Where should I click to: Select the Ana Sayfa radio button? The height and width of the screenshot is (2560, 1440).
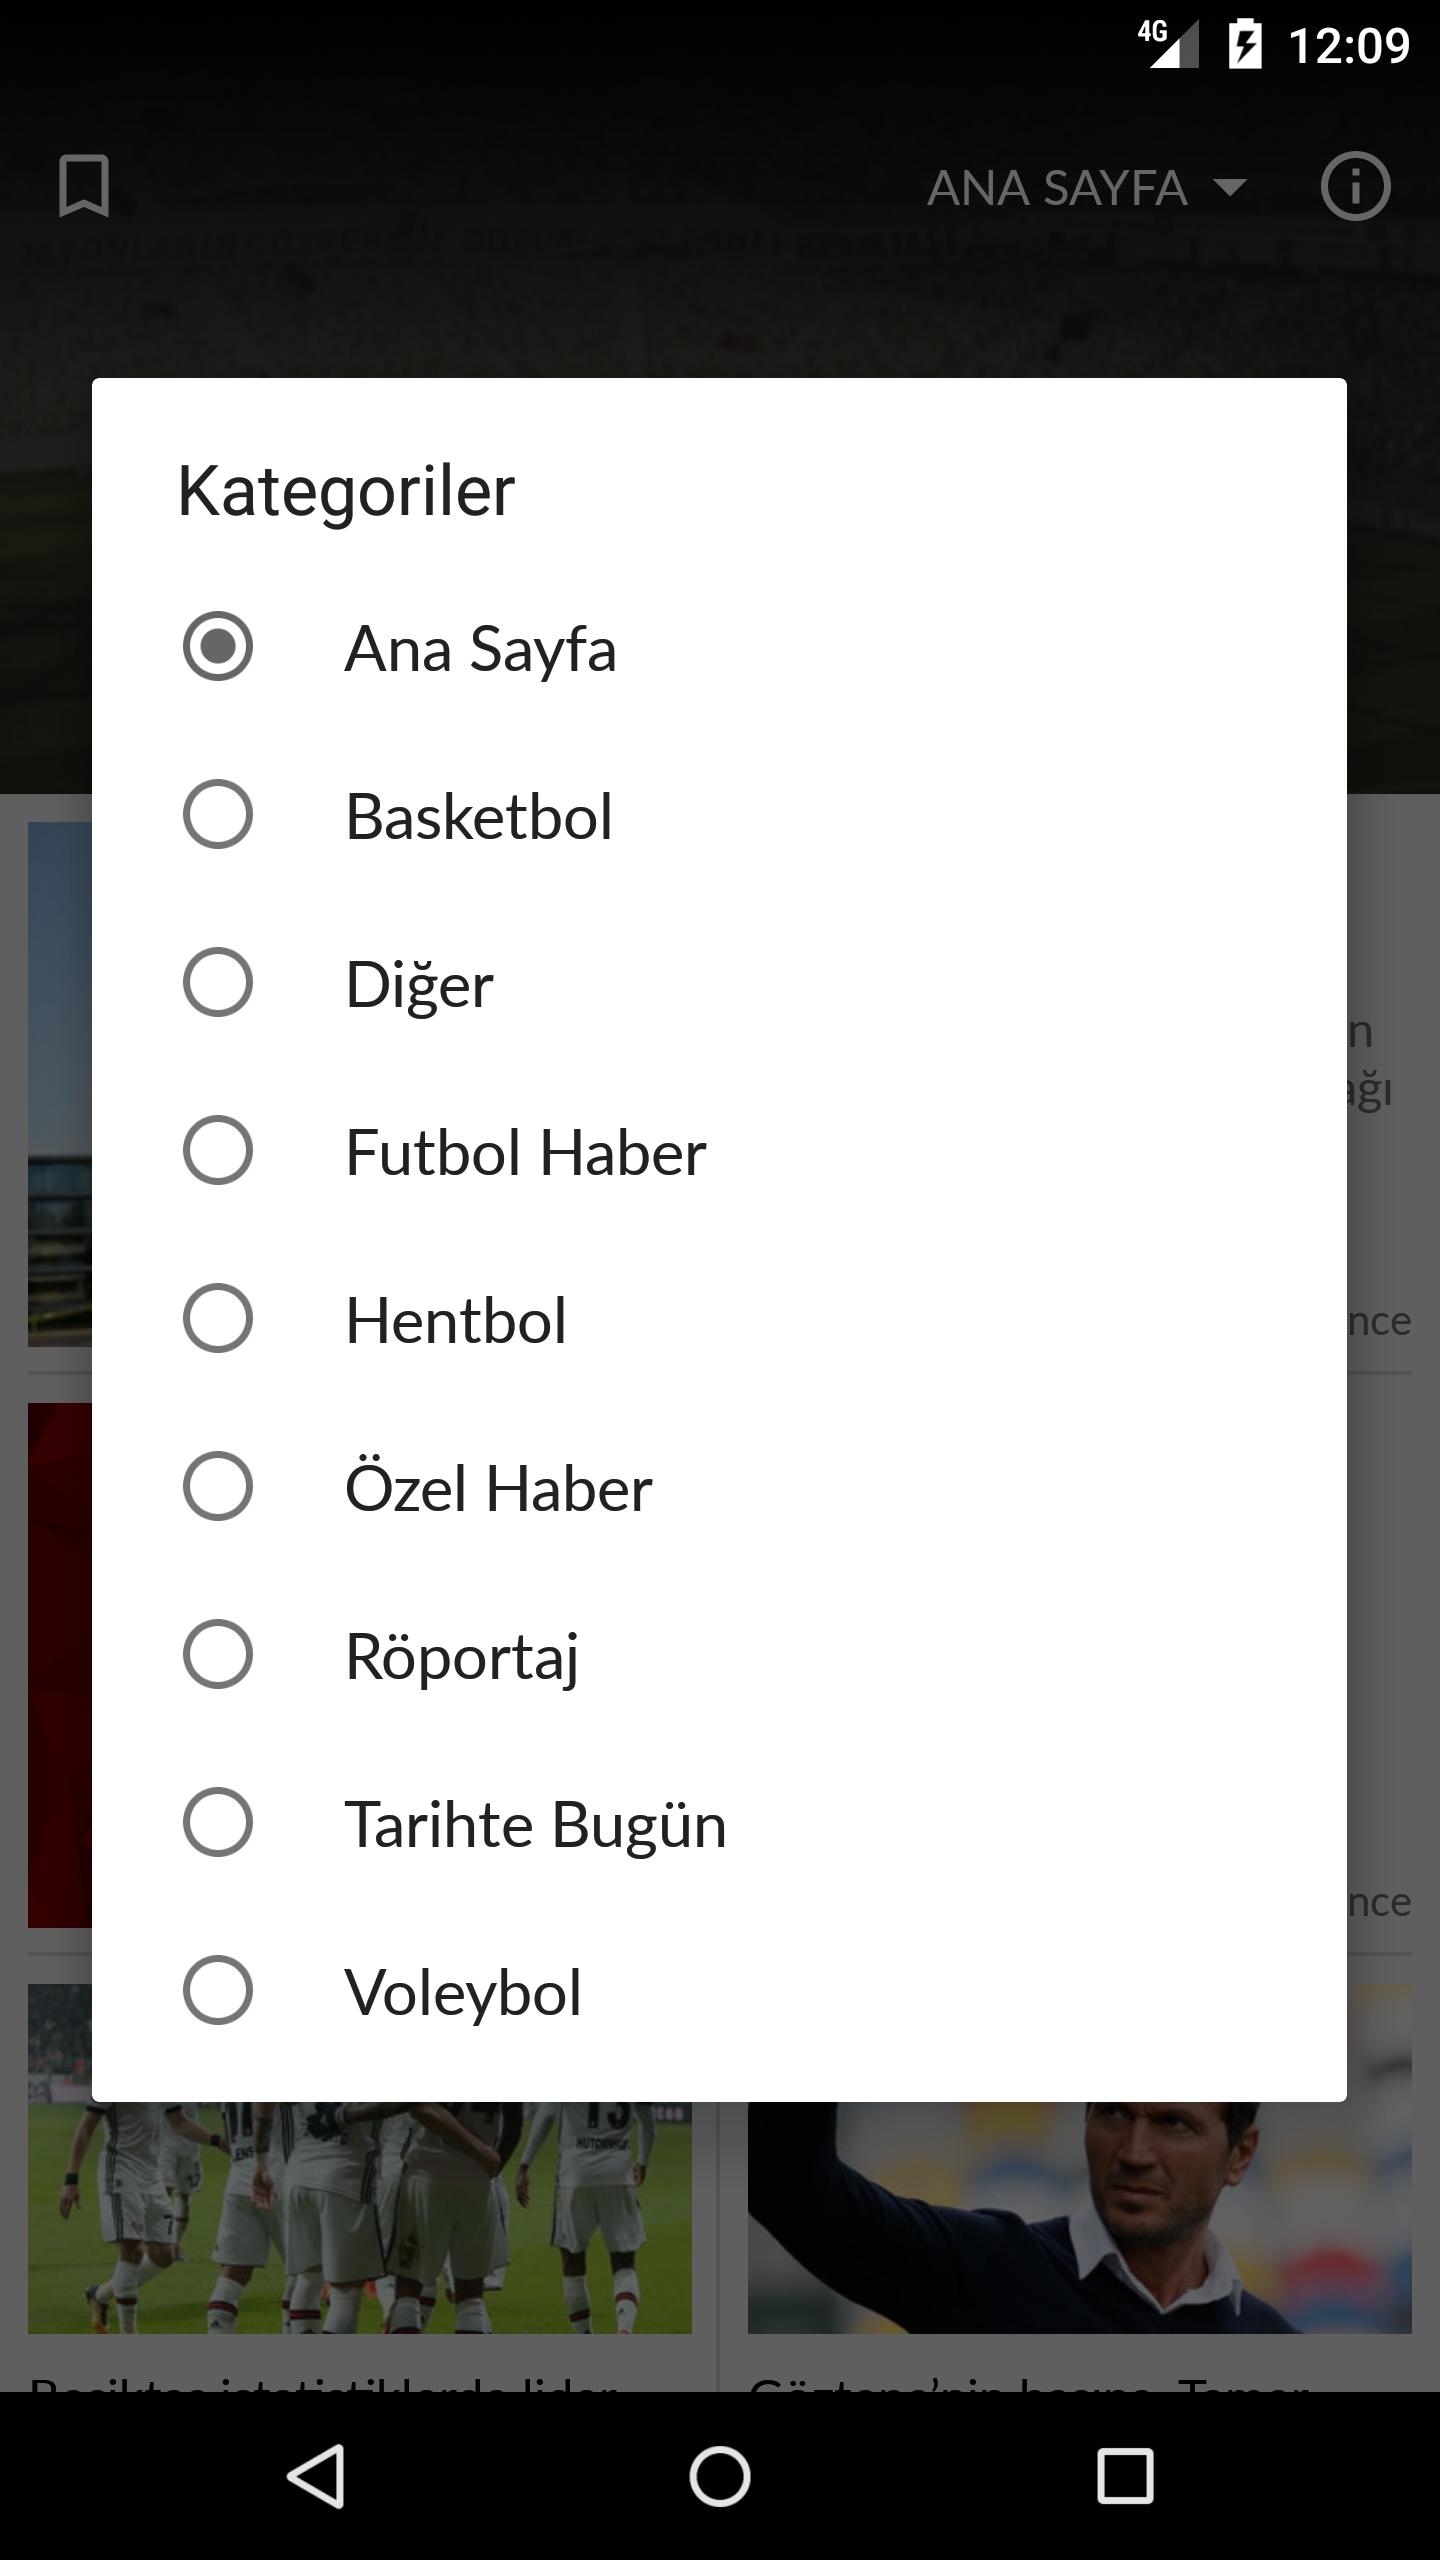coord(218,646)
